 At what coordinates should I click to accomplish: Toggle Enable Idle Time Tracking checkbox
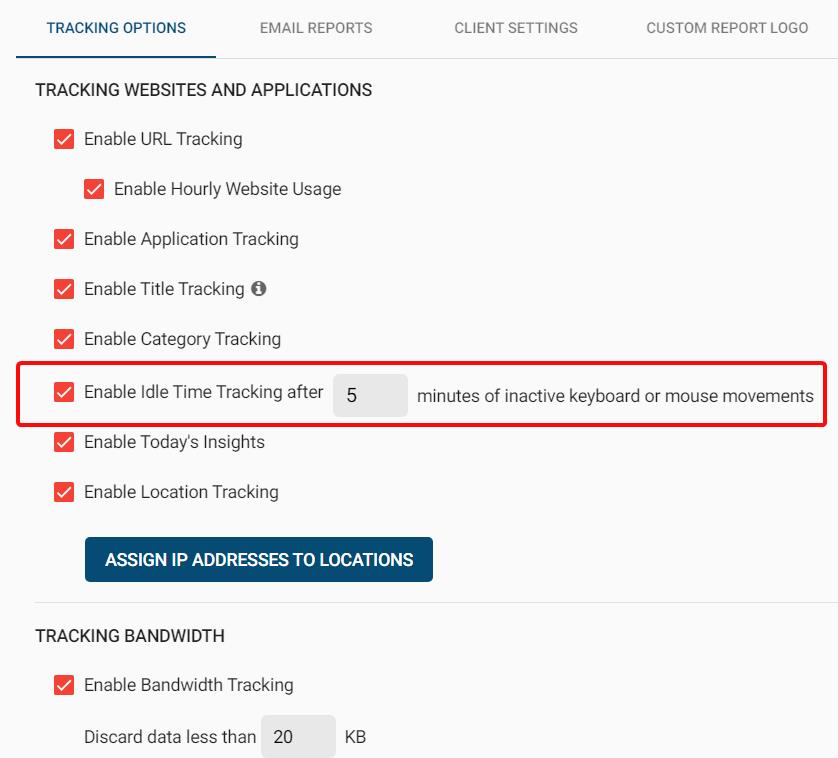(64, 392)
